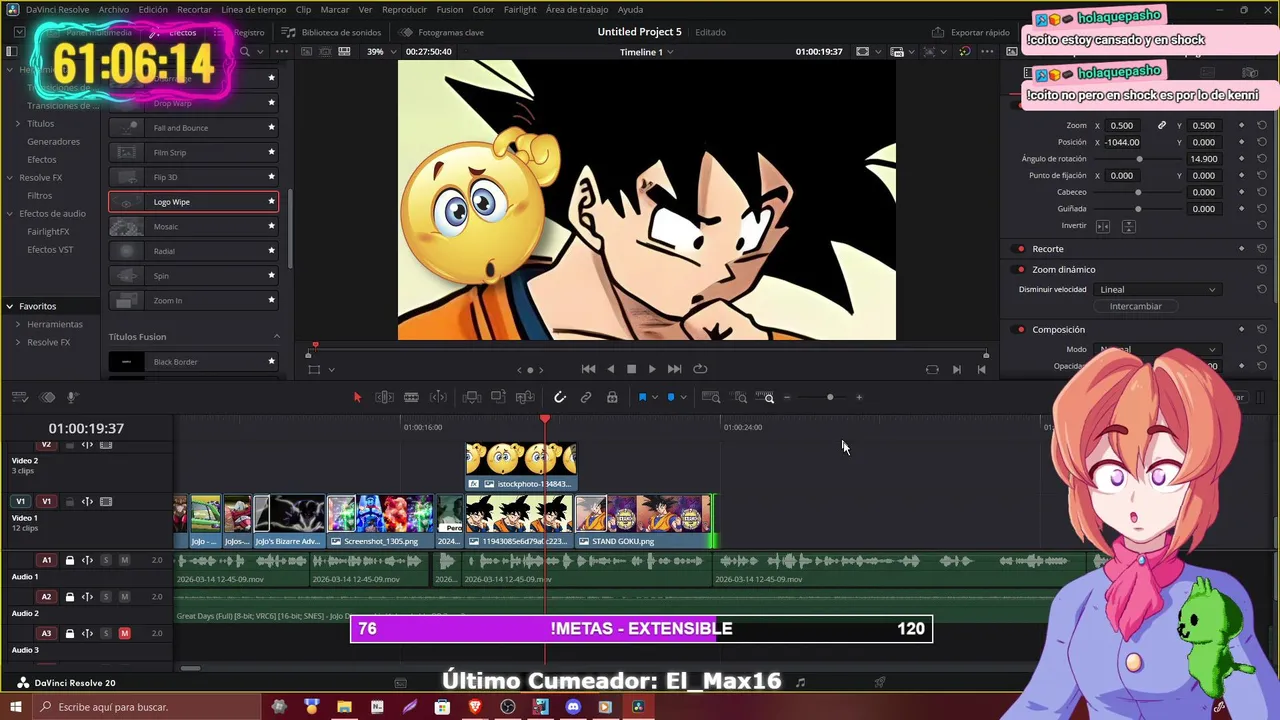This screenshot has height=720, width=1280.
Task: Unlock the Audio 2 track
Action: point(69,597)
